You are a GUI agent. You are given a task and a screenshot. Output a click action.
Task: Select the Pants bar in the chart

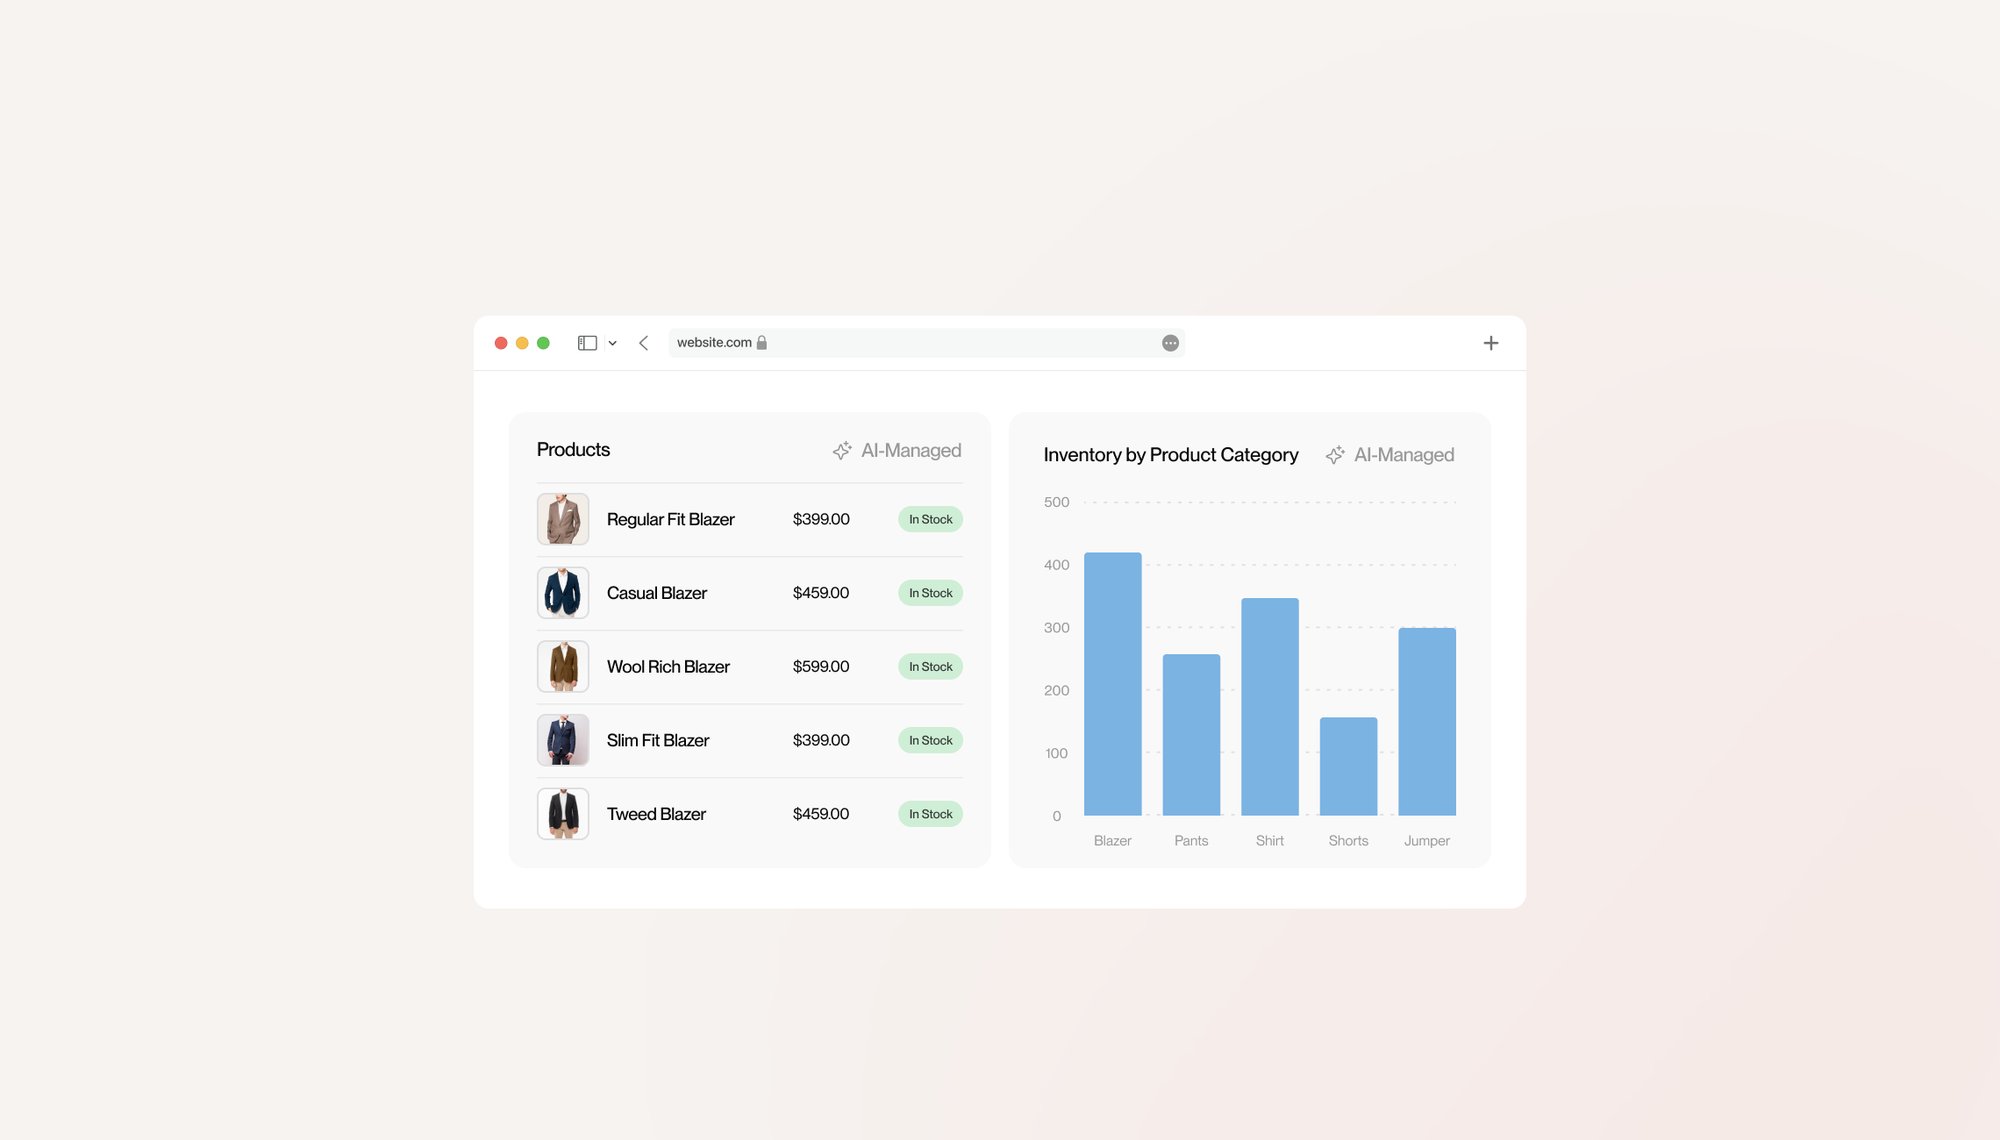[x=1191, y=735]
